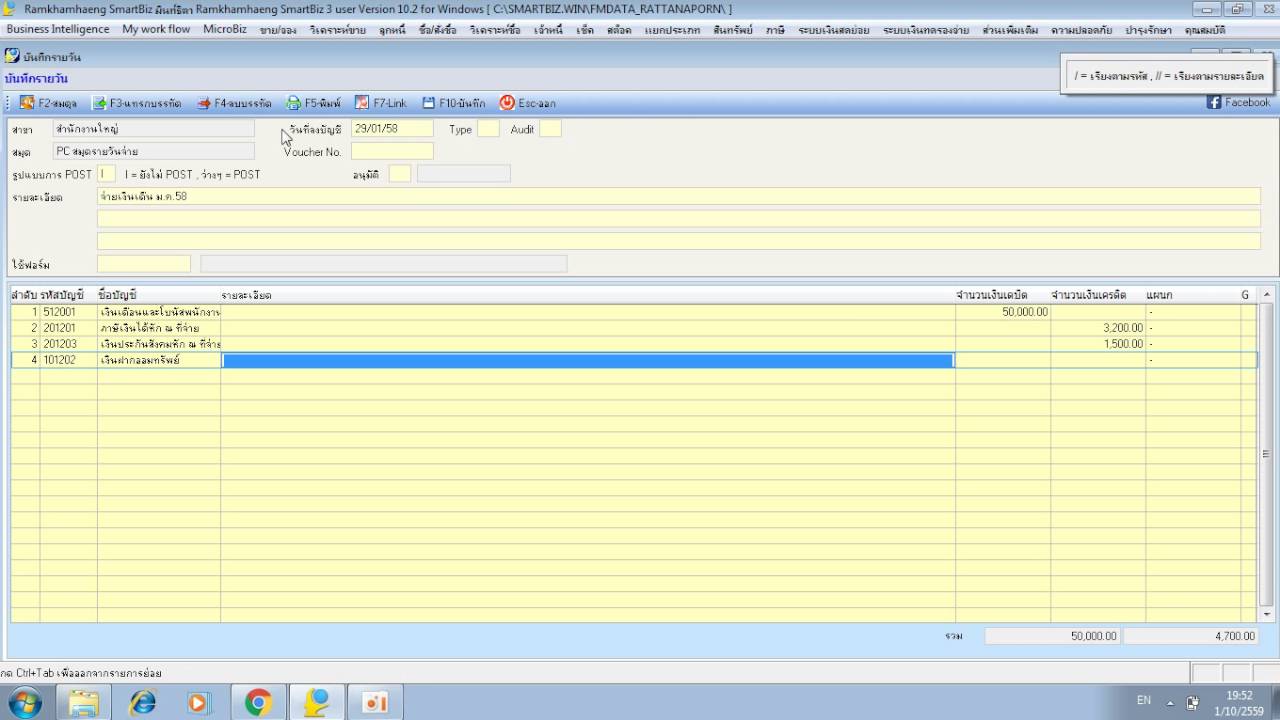This screenshot has height=720, width=1280.
Task: Click the credit amount 1,500.00 cell
Action: click(x=1098, y=344)
